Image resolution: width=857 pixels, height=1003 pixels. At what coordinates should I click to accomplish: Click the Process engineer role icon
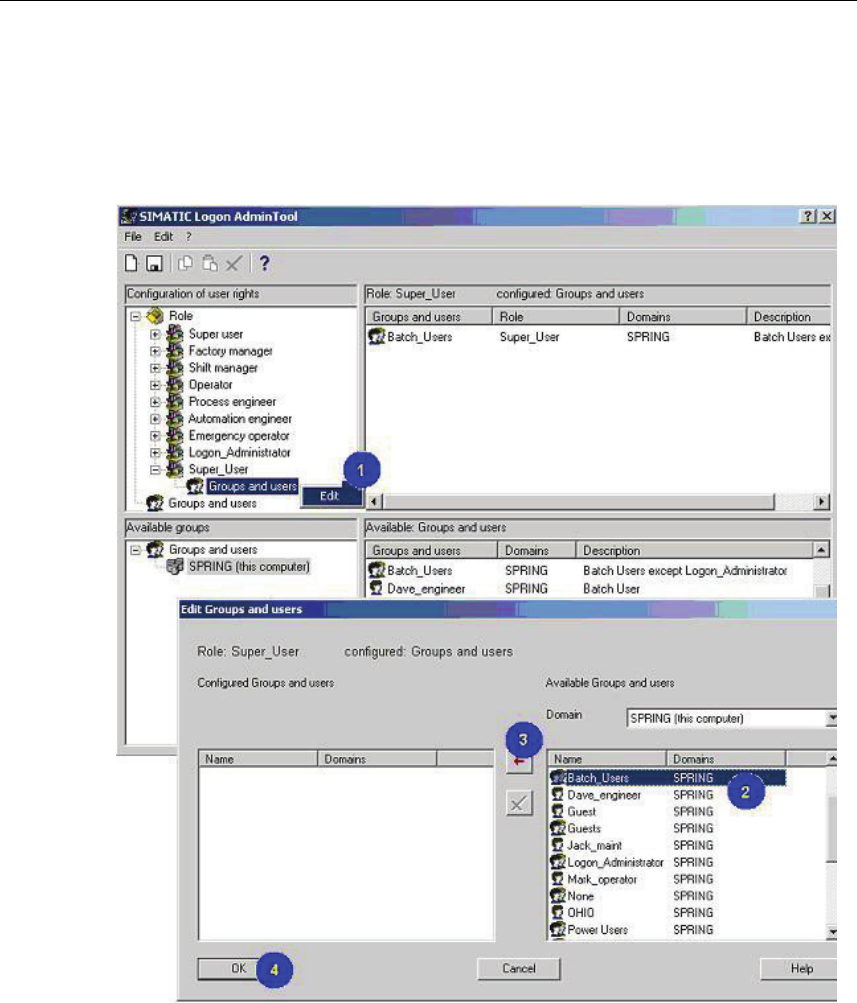click(175, 401)
